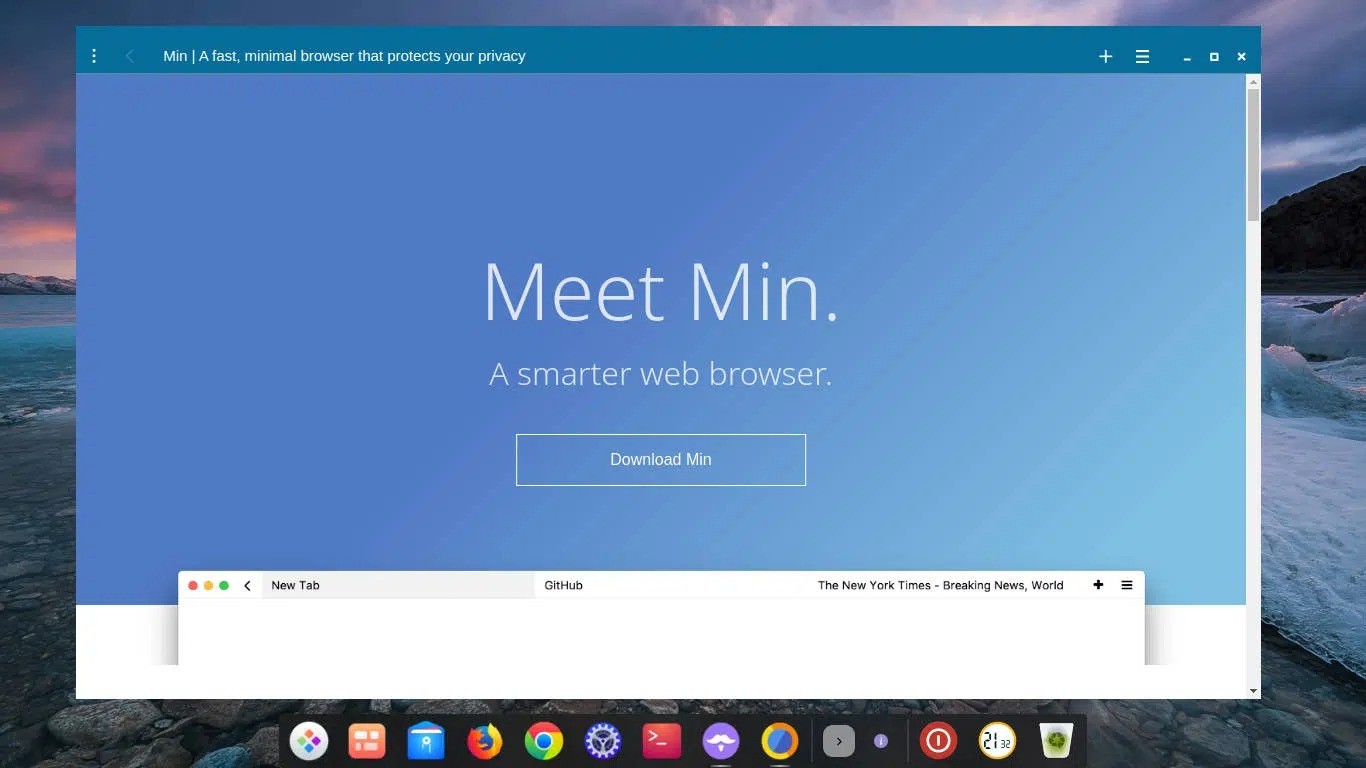1366x768 pixels.
Task: Launch Google Chrome from the dock
Action: click(x=544, y=741)
